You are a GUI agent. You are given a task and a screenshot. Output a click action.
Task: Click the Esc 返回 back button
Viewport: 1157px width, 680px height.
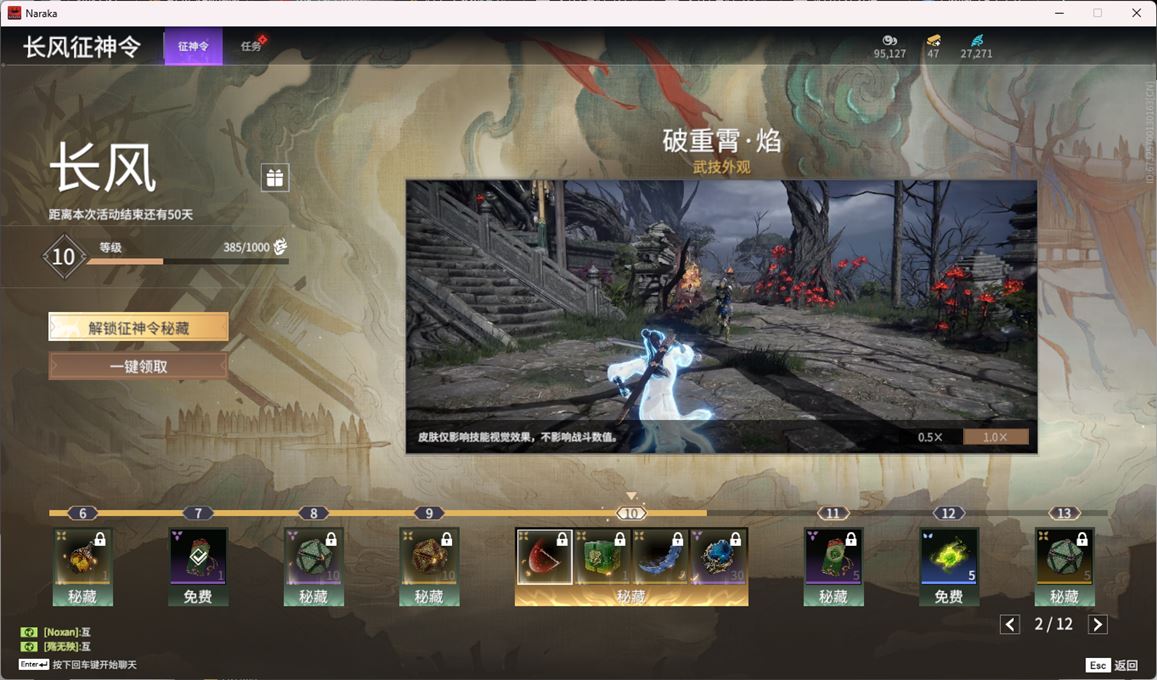point(1113,665)
